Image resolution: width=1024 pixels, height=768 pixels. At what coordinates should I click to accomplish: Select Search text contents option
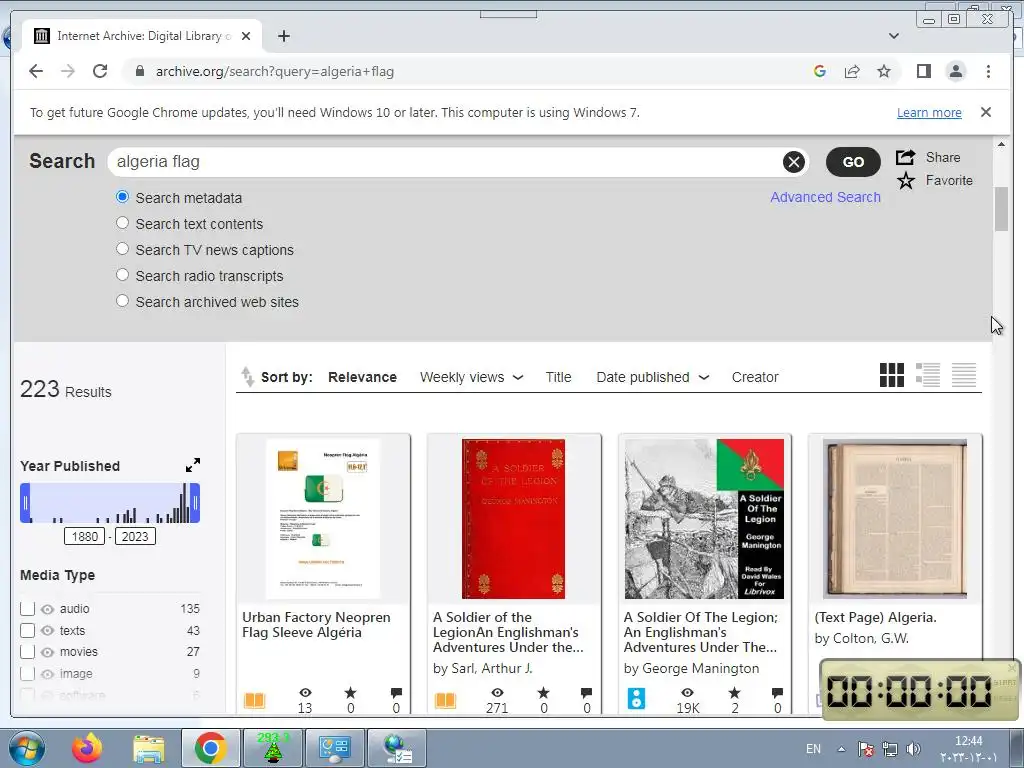click(122, 223)
